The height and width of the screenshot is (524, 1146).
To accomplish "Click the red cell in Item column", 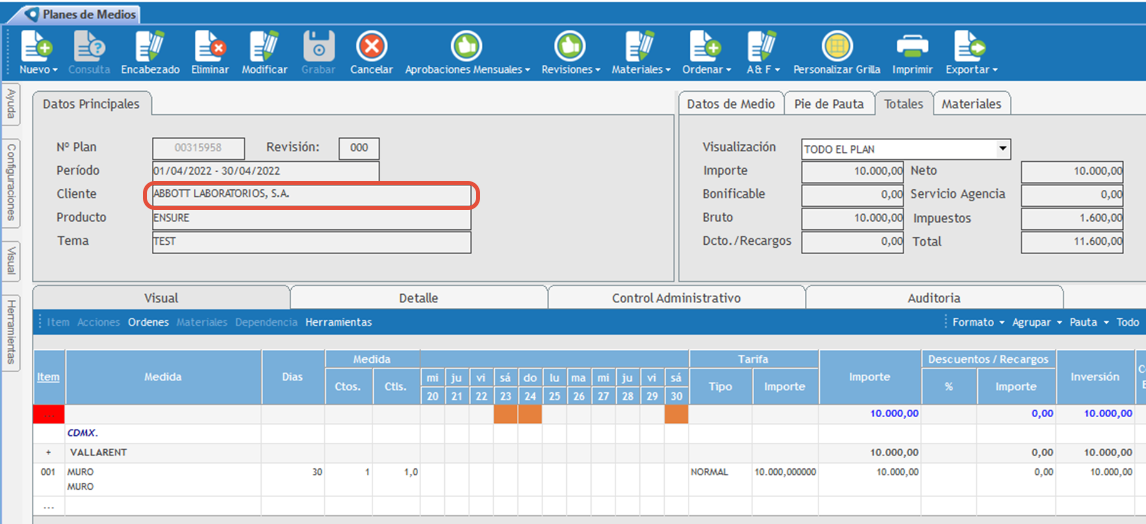I will tap(49, 414).
